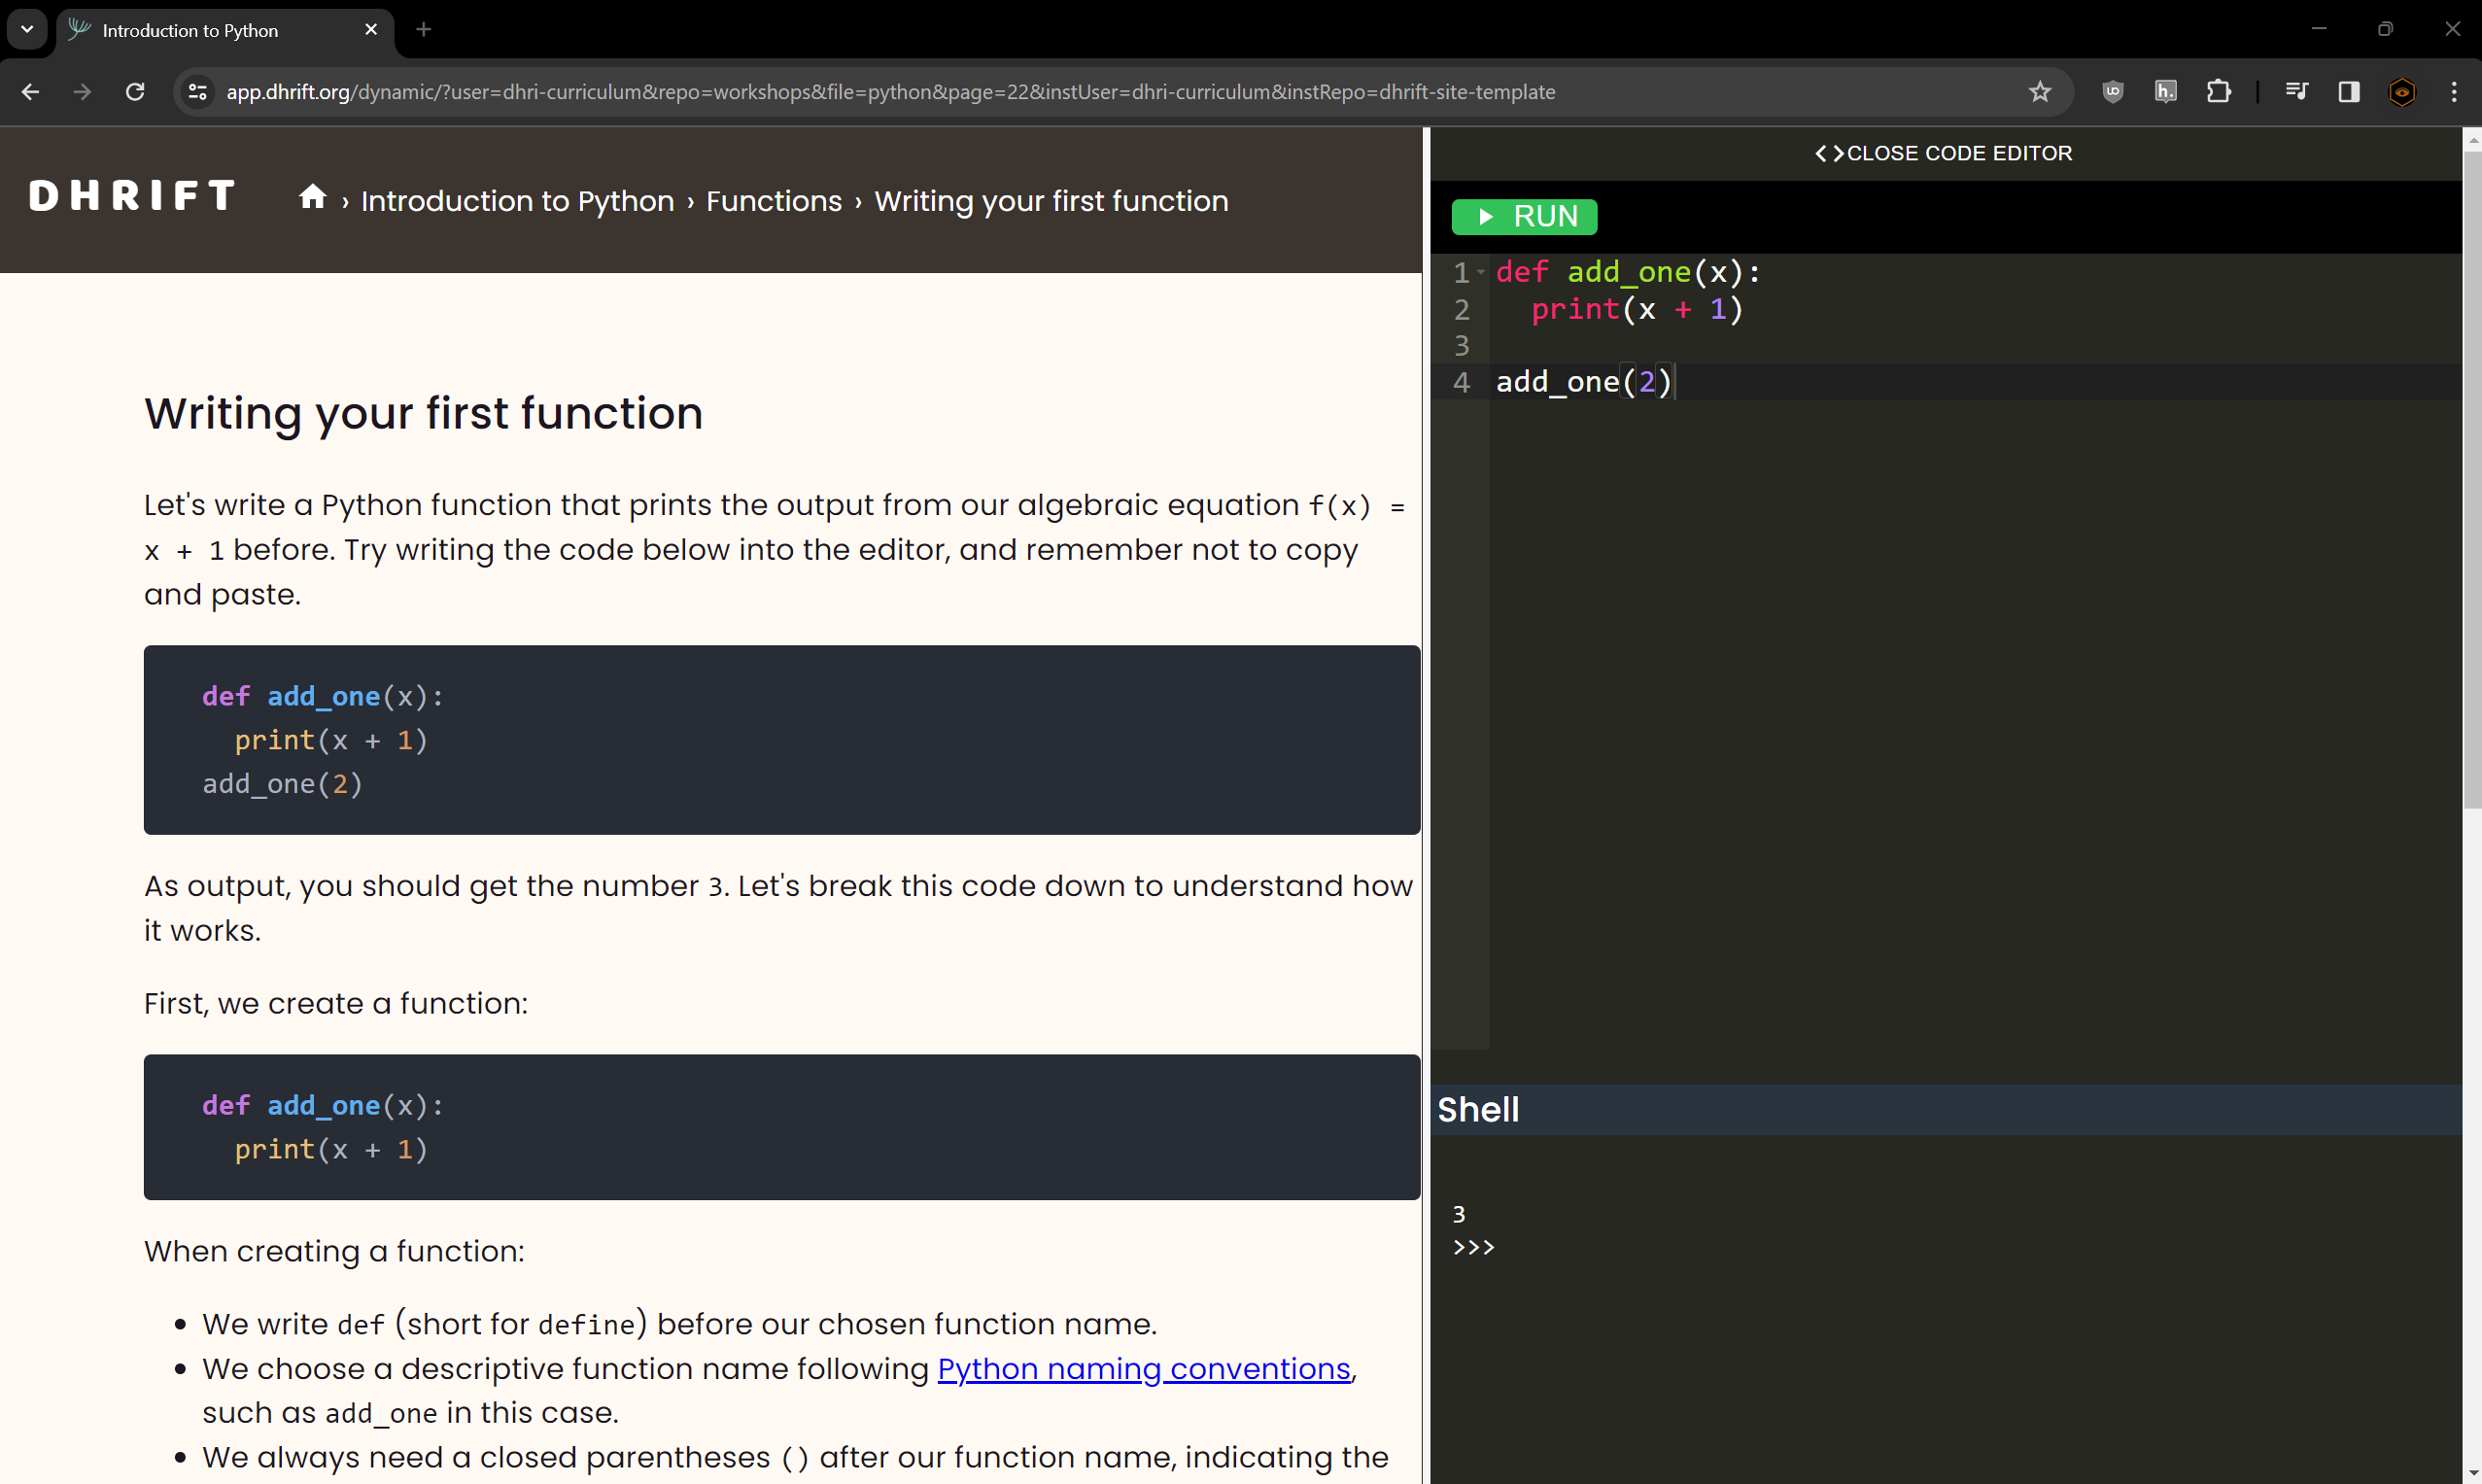Bookmark this page with star icon
This screenshot has height=1484, width=2482.
2040,92
